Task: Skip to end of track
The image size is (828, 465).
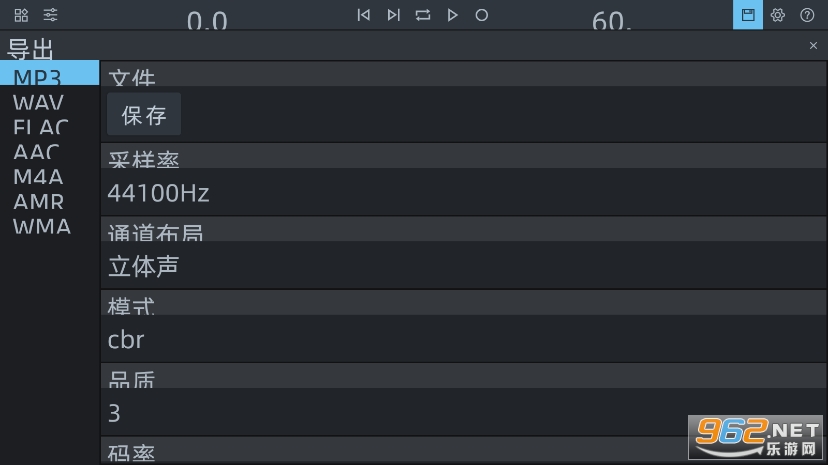Action: (393, 15)
